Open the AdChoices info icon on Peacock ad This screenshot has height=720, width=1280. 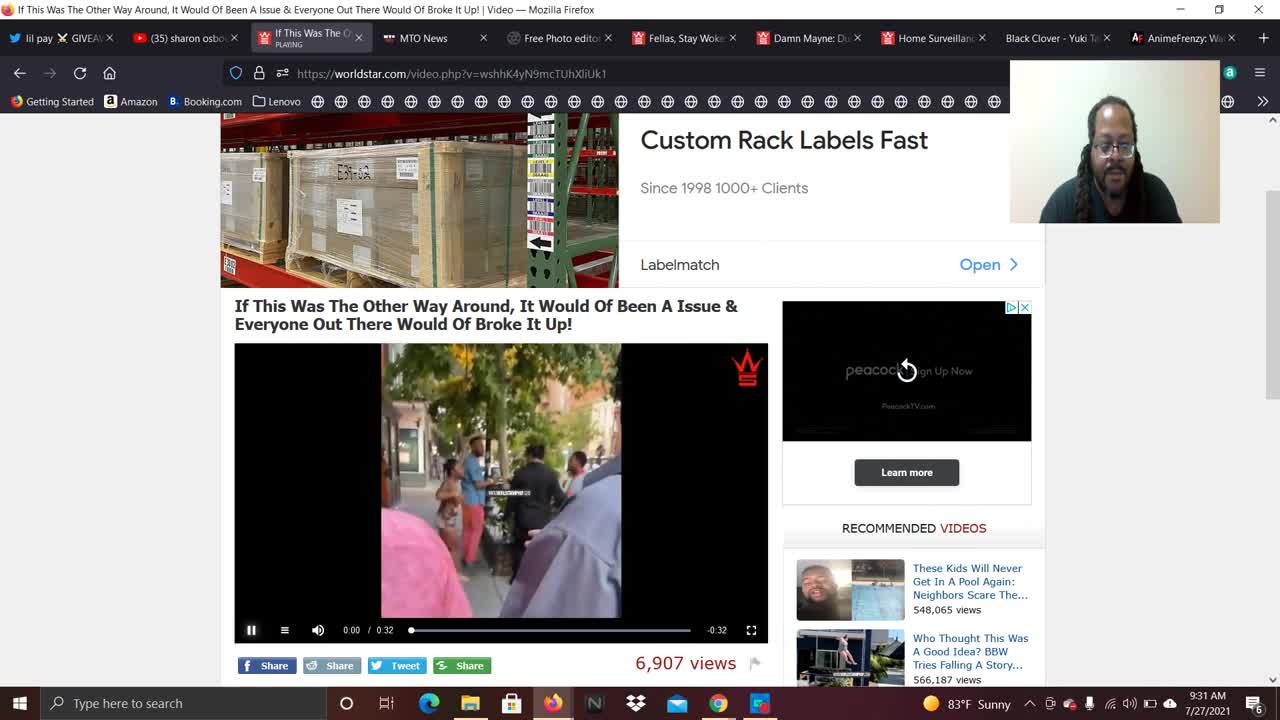tap(1011, 308)
